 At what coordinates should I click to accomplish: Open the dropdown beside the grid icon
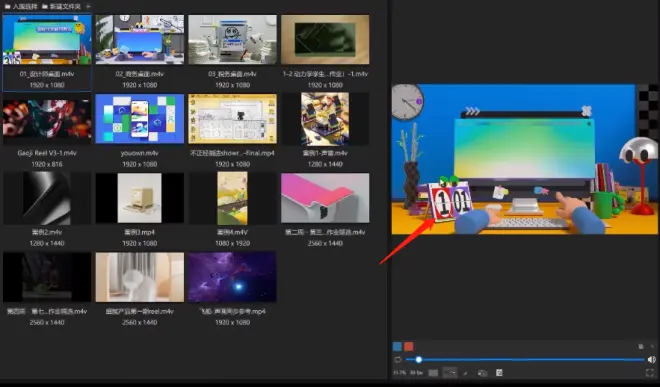(450, 373)
